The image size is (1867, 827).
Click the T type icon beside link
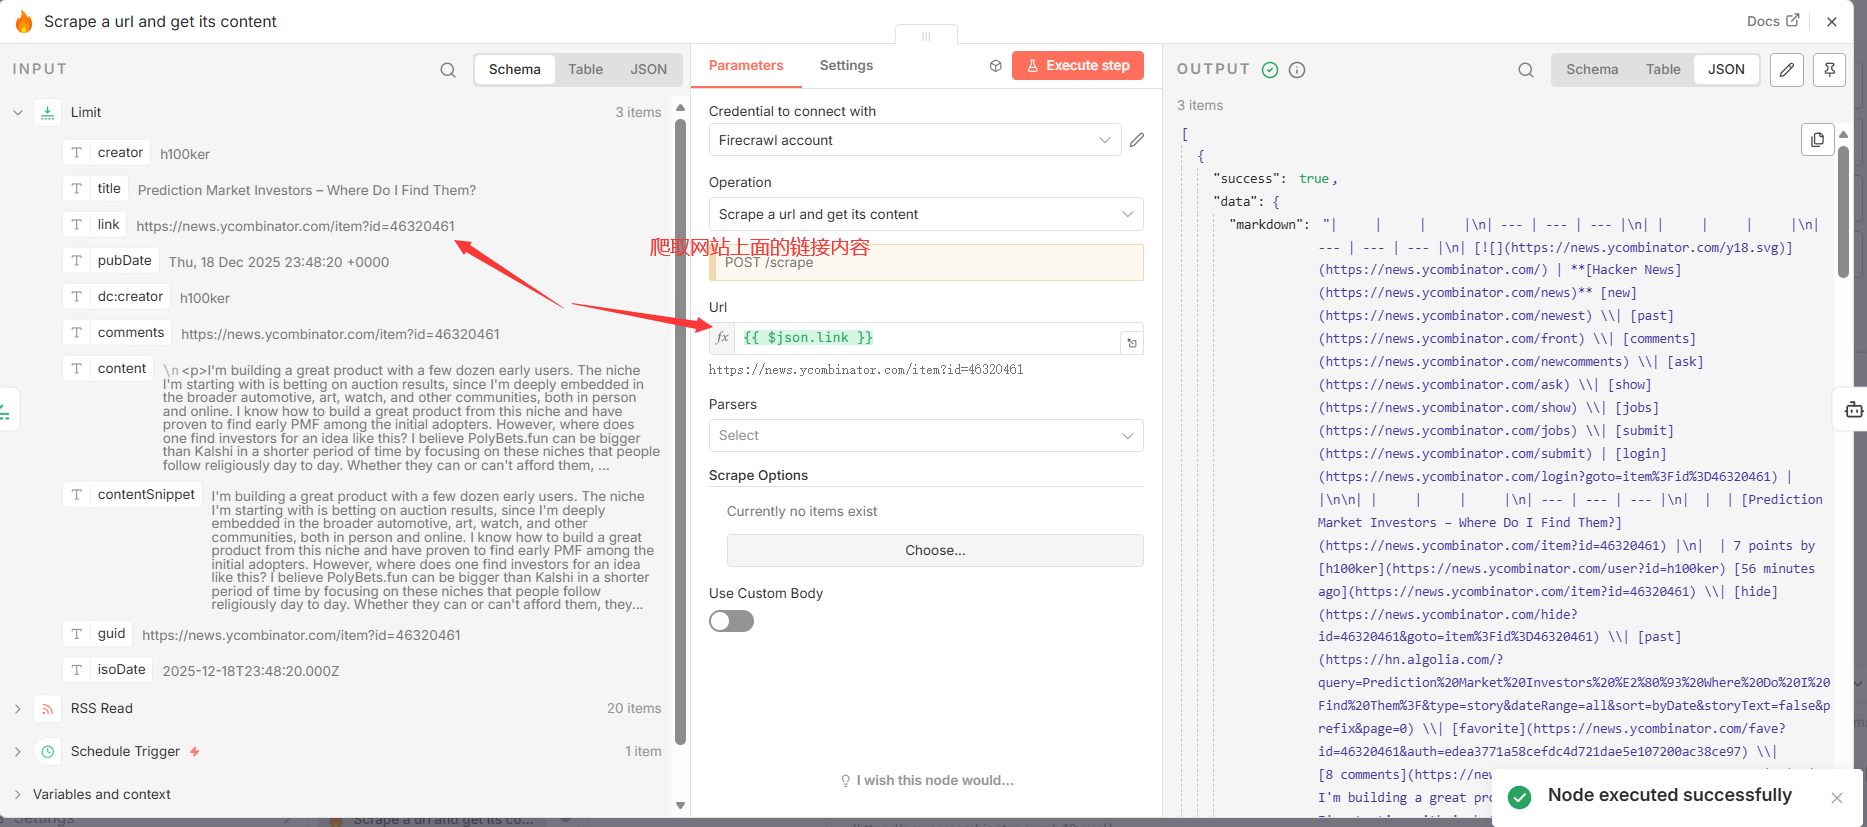click(76, 224)
